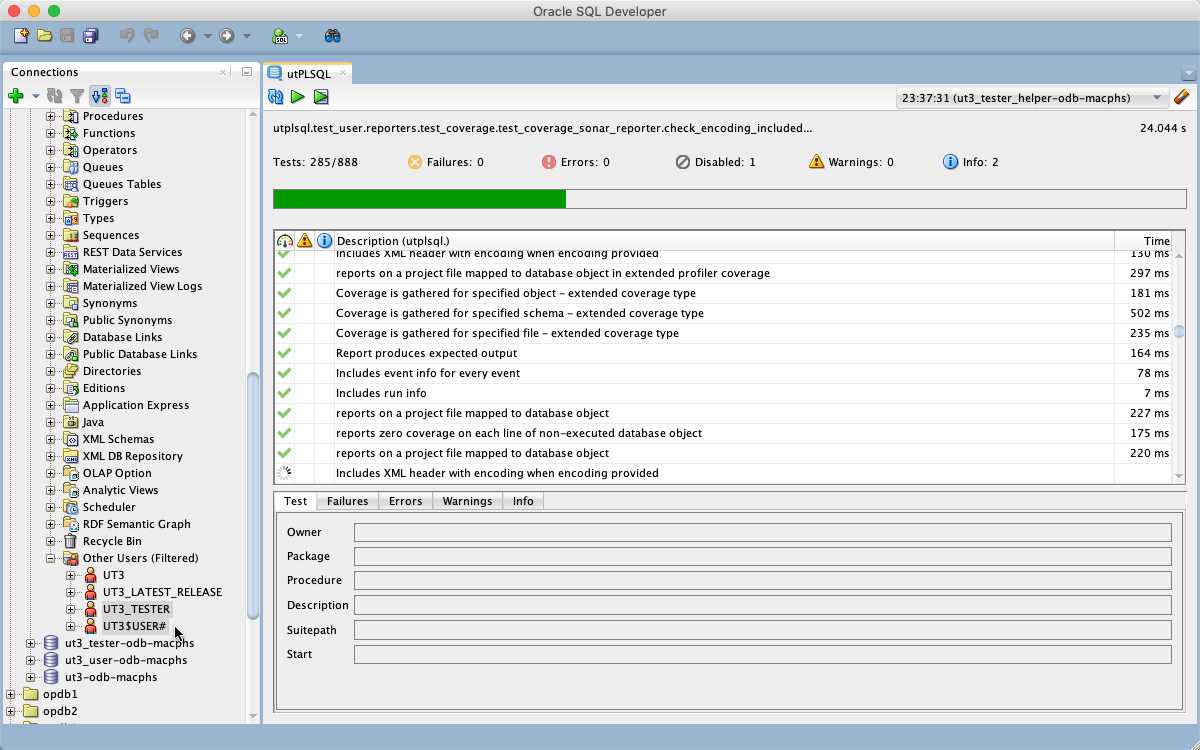Rerun tests with the green play icon
The image size is (1200, 750).
pyautogui.click(x=298, y=97)
